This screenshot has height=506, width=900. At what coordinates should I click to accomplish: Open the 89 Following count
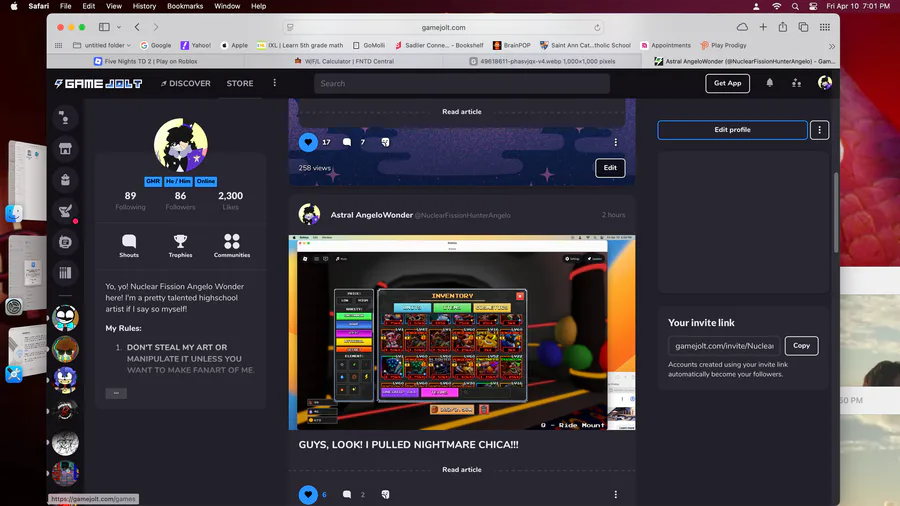(x=130, y=201)
